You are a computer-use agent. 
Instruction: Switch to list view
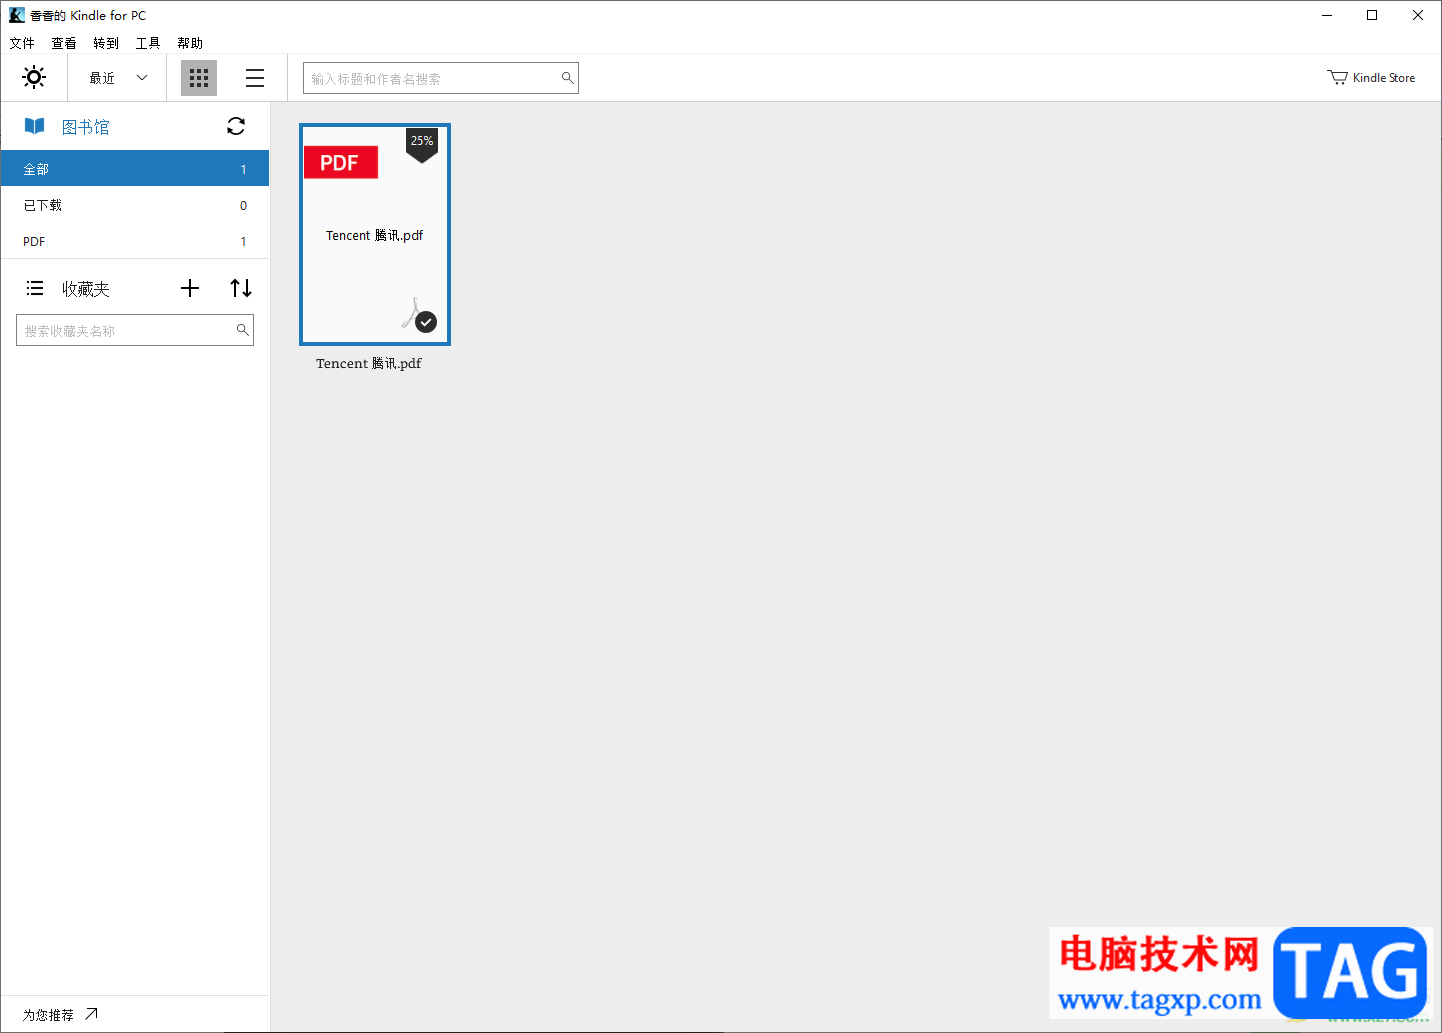(255, 78)
